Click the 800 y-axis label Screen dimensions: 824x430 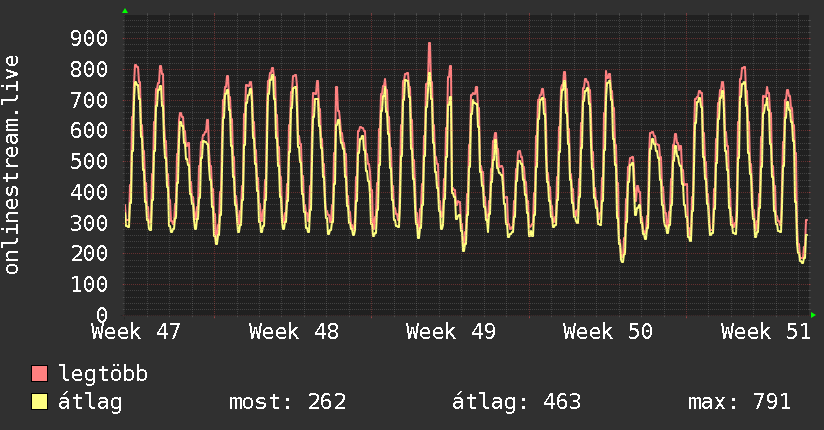[x=89, y=69]
